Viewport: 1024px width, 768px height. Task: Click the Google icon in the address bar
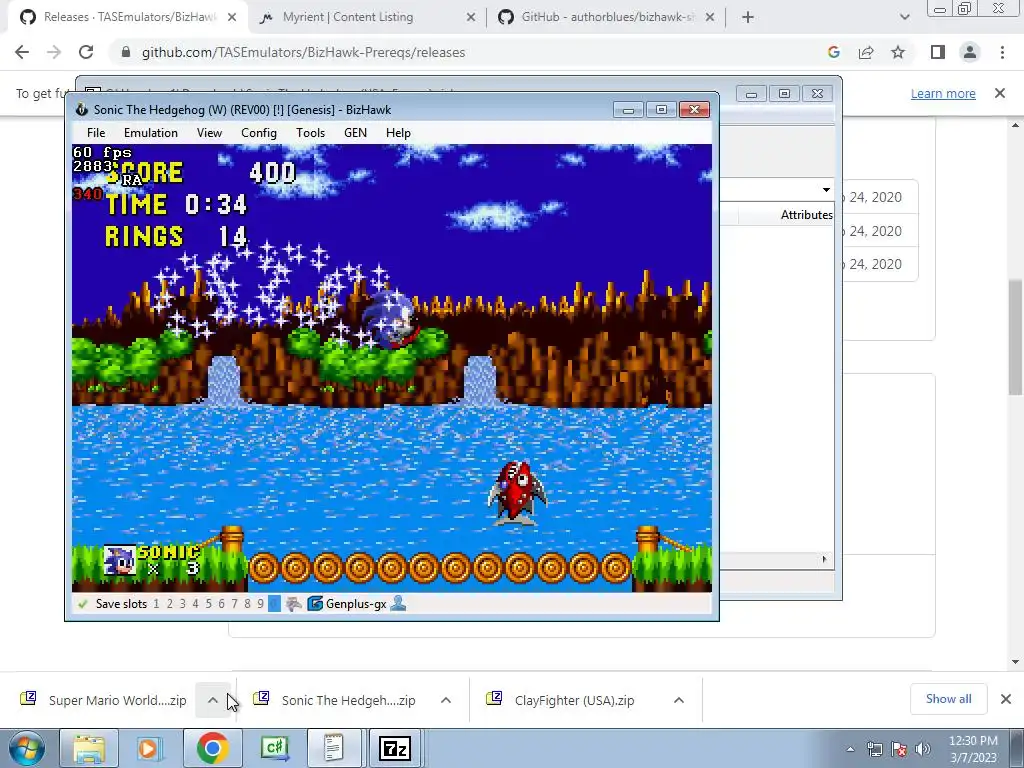[834, 52]
